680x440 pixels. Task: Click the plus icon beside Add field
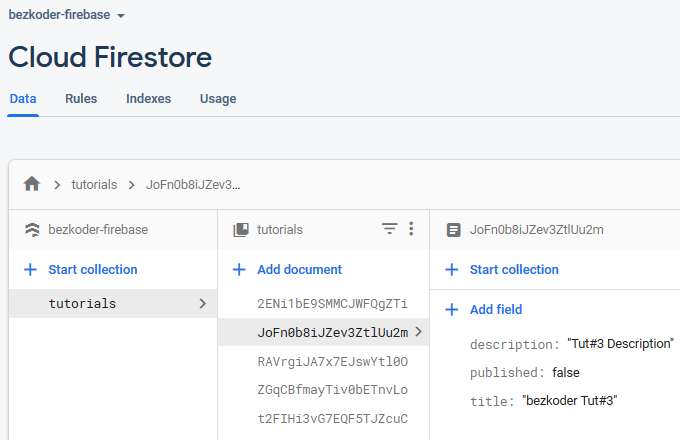(x=452, y=310)
